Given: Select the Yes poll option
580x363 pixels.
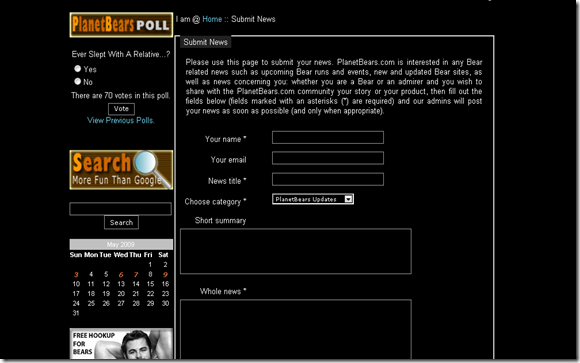Looking at the screenshot, I should 78,68.
